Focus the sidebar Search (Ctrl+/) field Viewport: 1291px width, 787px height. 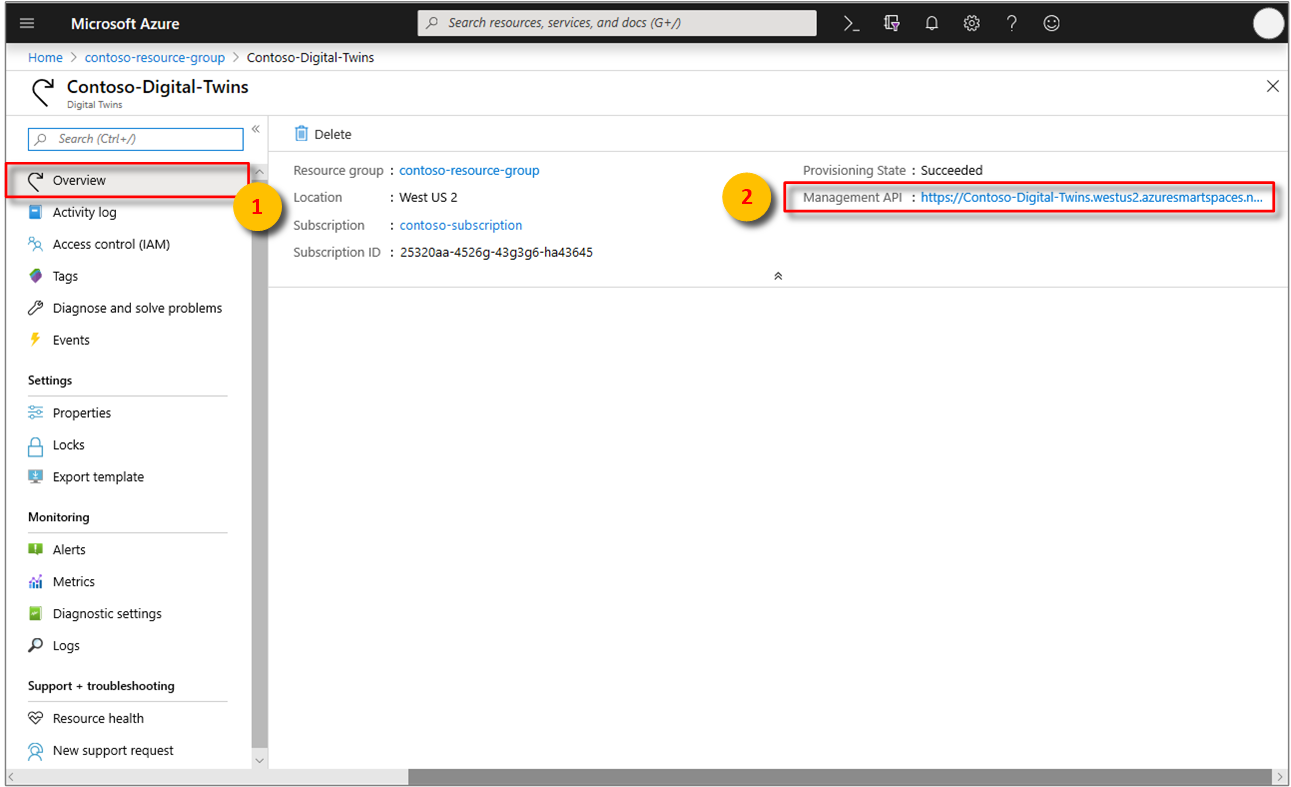point(135,139)
